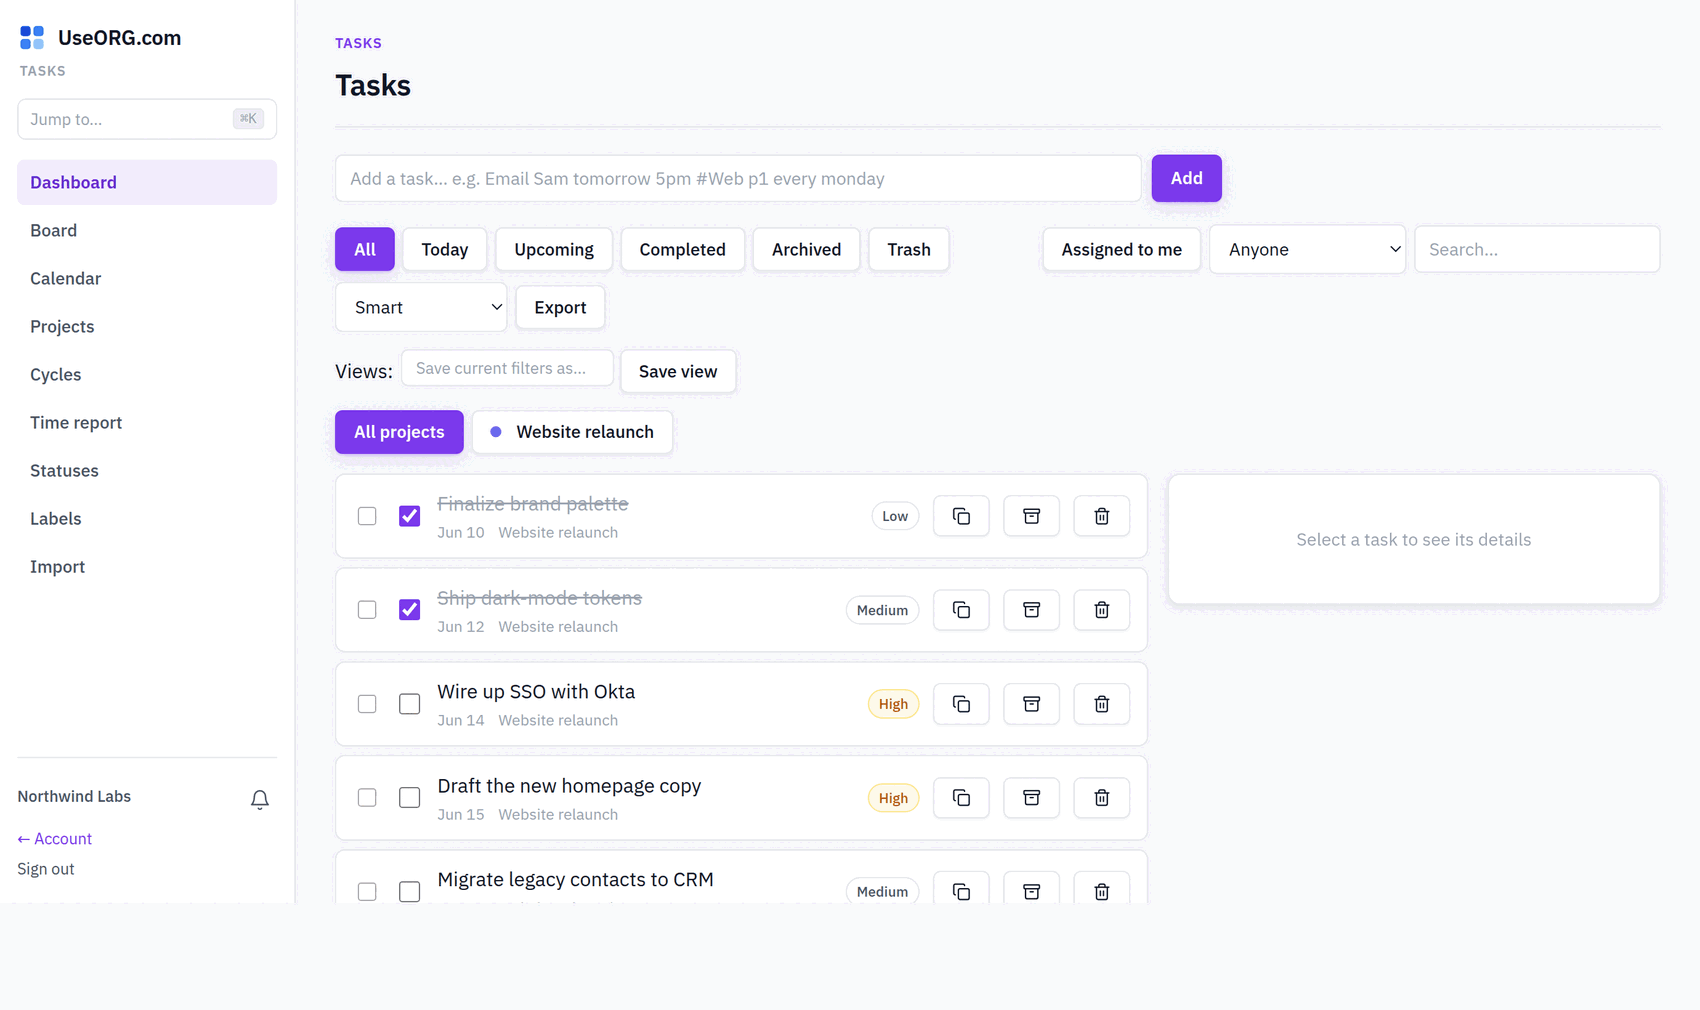Focus the Add a task input field

(x=738, y=178)
